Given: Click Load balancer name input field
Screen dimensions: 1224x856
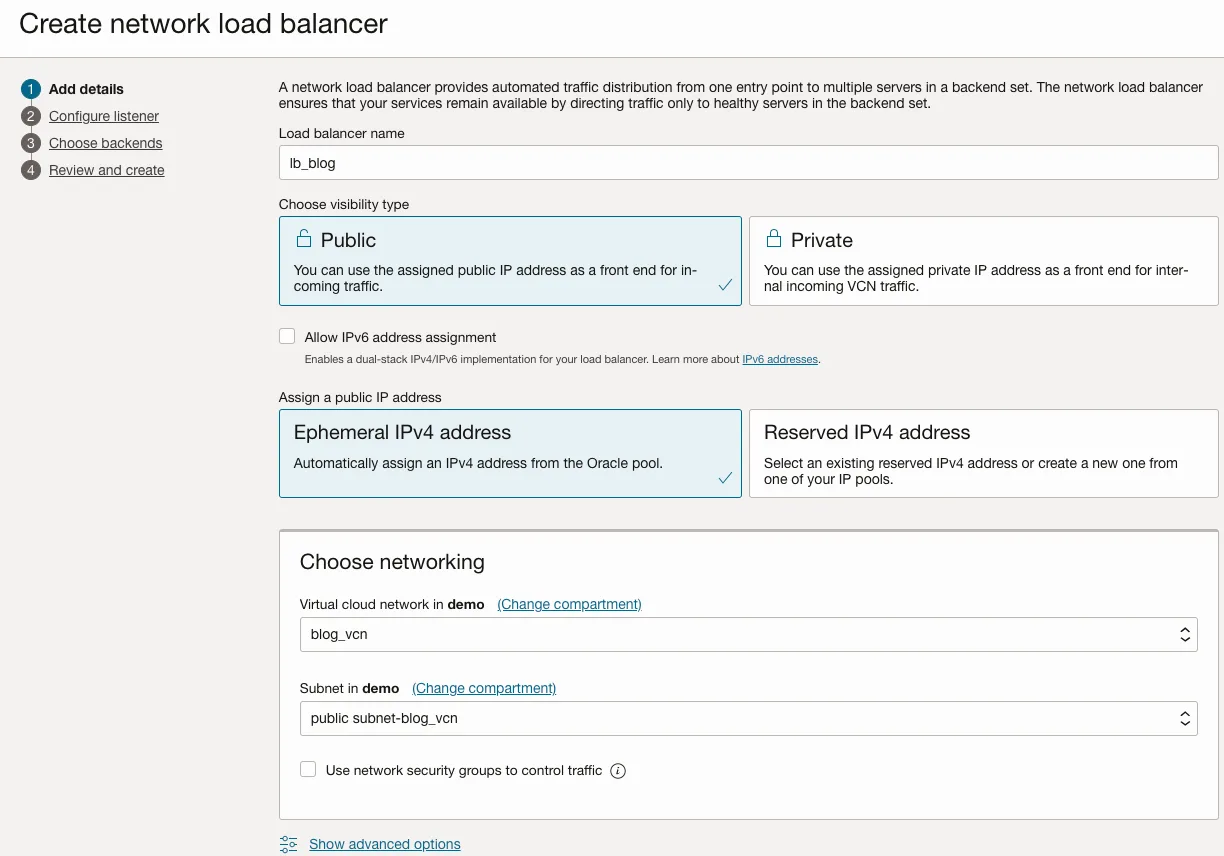Looking at the screenshot, I should pyautogui.click(x=748, y=162).
